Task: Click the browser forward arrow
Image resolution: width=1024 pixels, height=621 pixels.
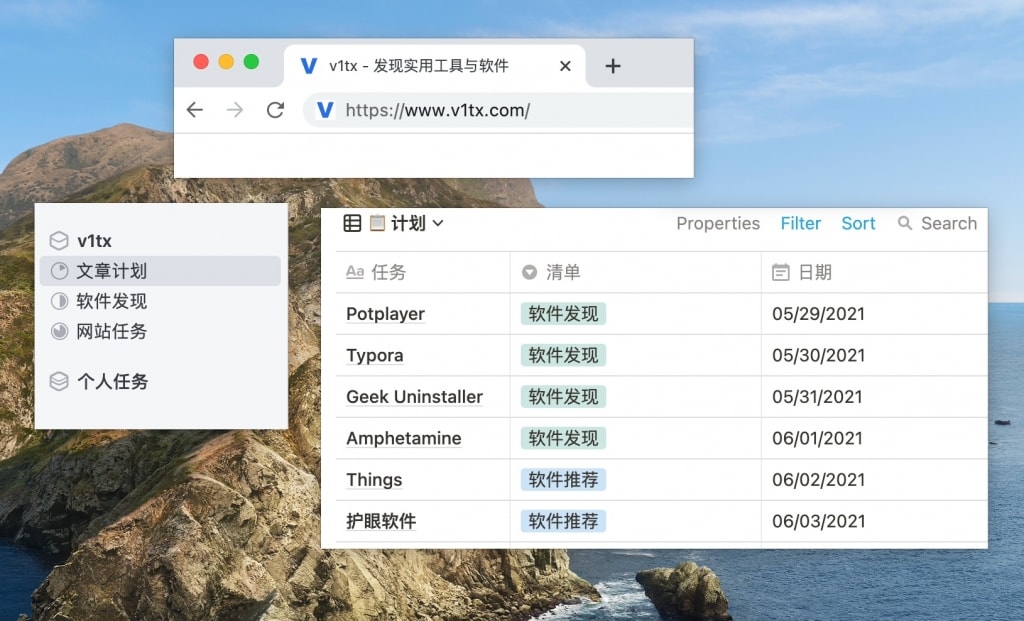Action: coord(234,110)
